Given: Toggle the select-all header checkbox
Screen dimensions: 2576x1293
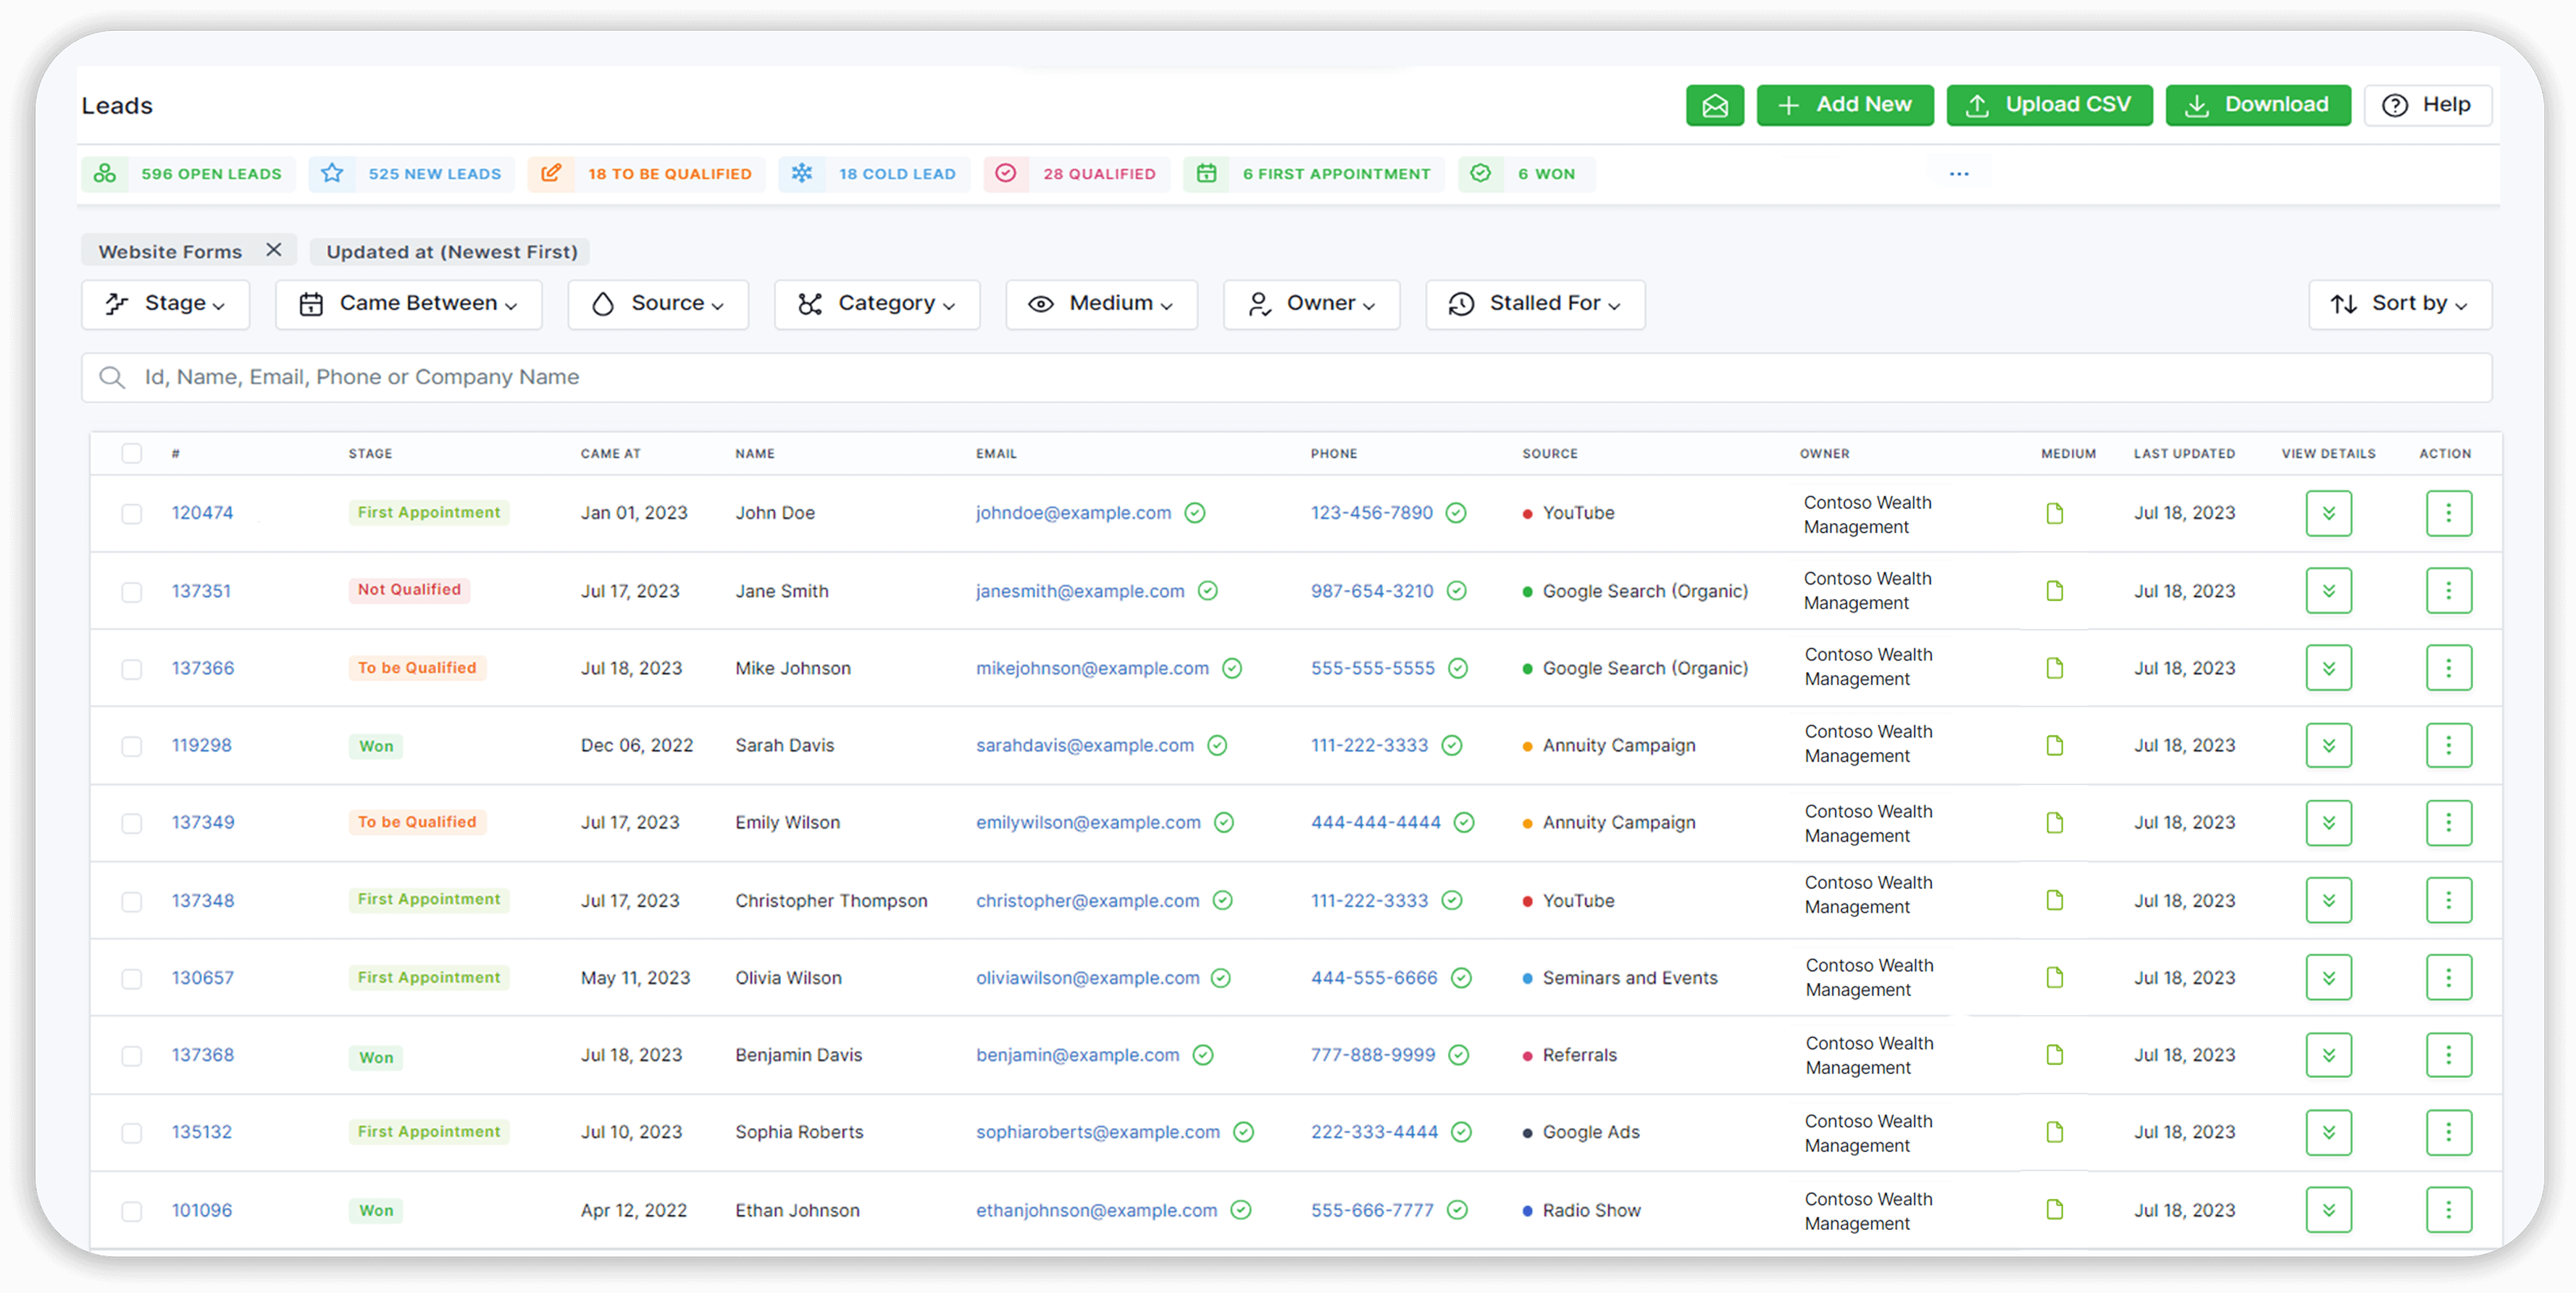Looking at the screenshot, I should click(132, 453).
